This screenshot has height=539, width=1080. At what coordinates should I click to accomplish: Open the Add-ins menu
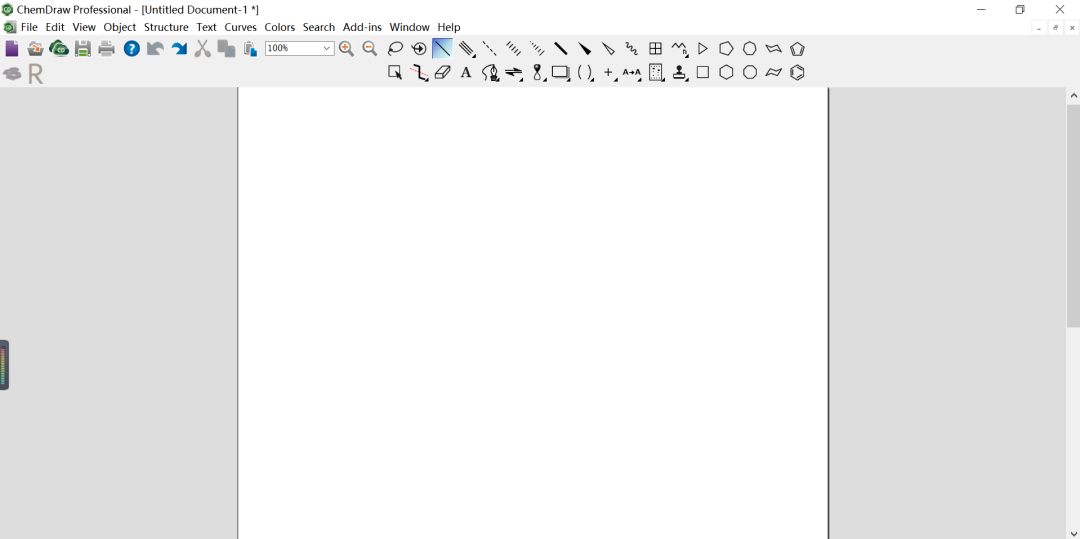point(362,27)
